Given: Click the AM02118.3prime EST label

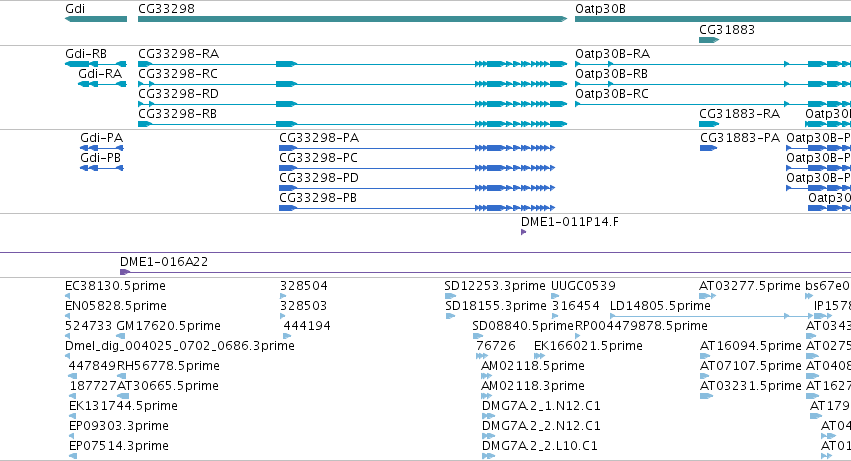Looking at the screenshot, I should (533, 387).
